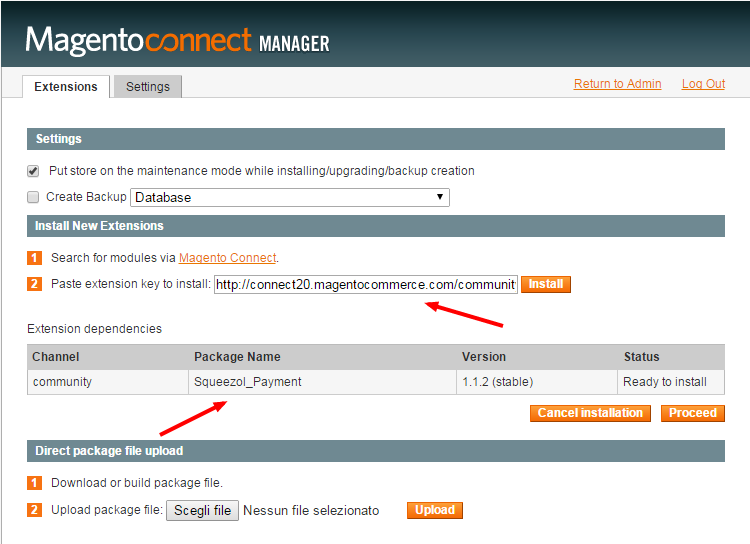Viewport: 750px width, 544px height.
Task: Click the community channel cell
Action: click(x=108, y=382)
